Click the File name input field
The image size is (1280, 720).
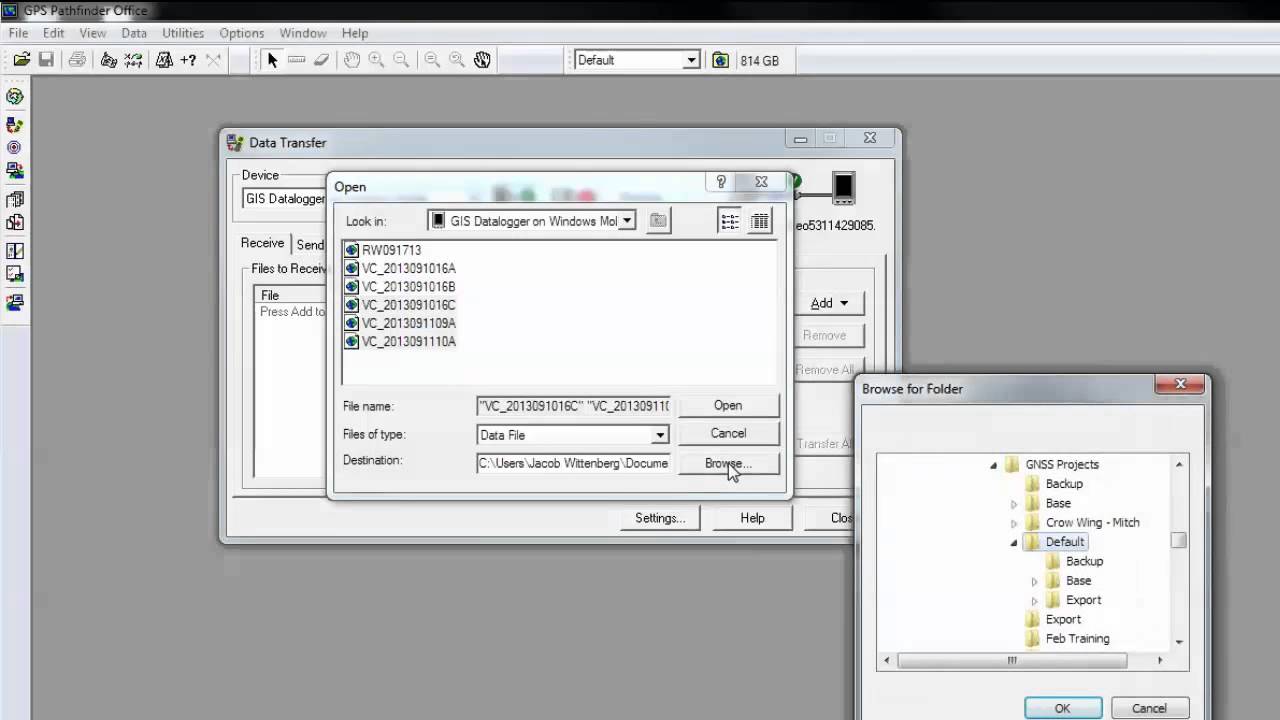pos(574,406)
